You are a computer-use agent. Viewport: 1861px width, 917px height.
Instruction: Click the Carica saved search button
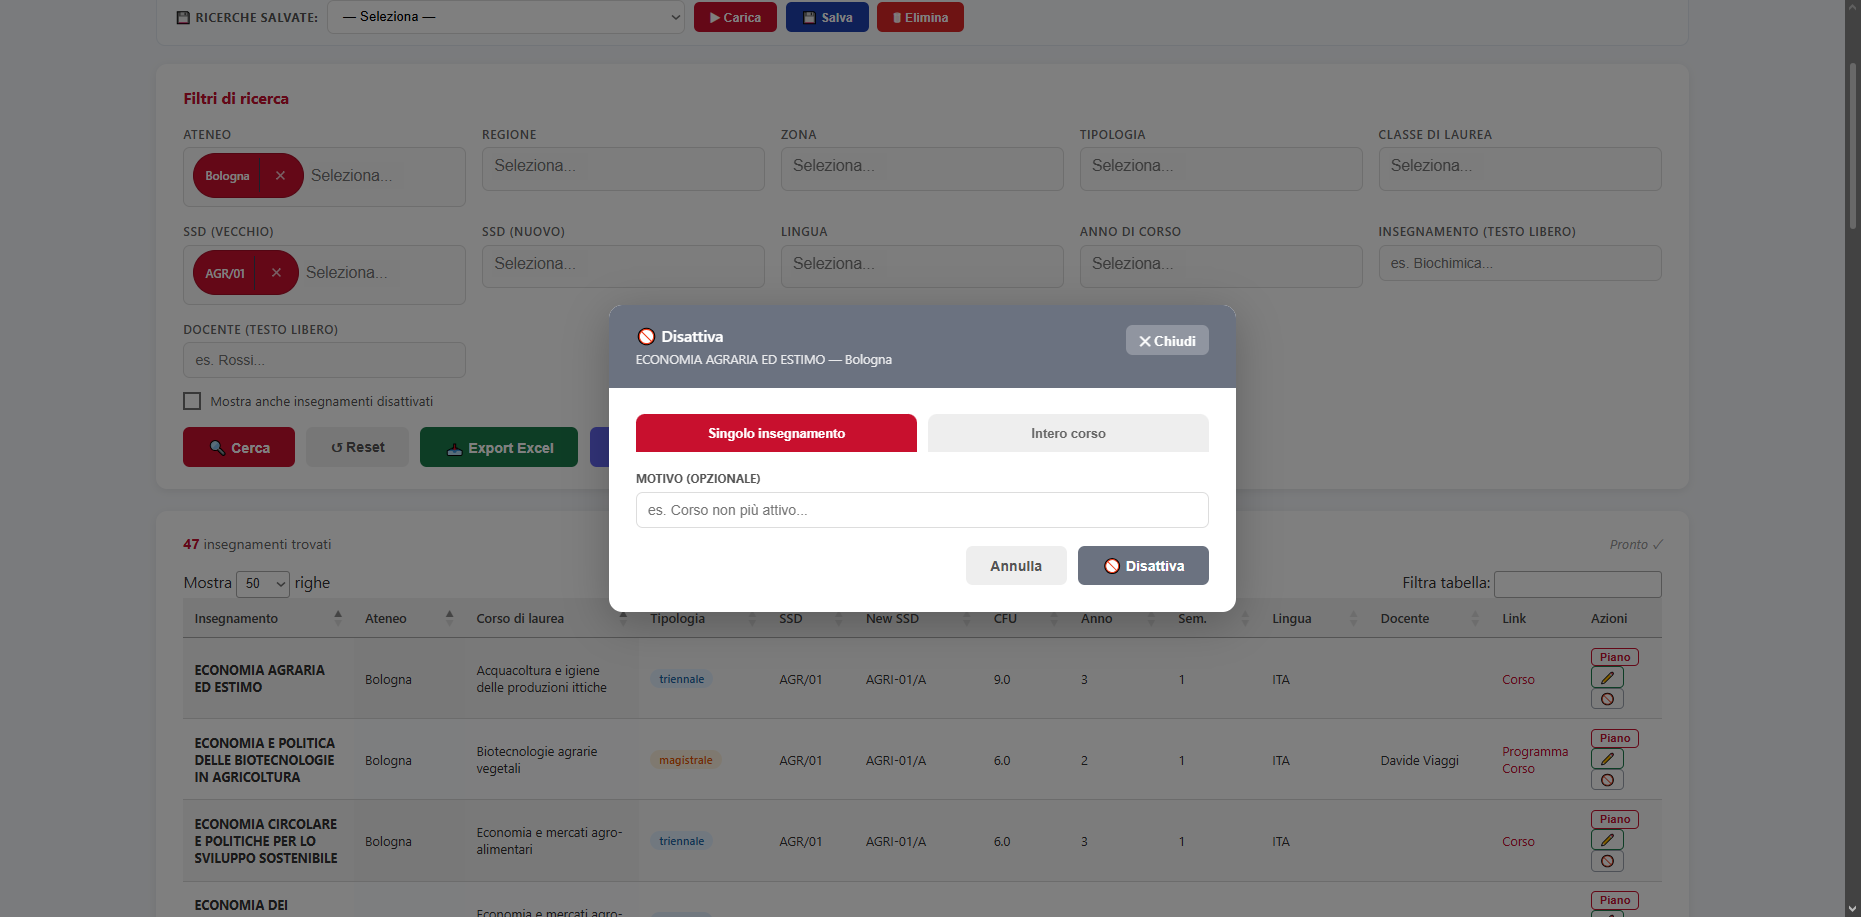coord(735,17)
